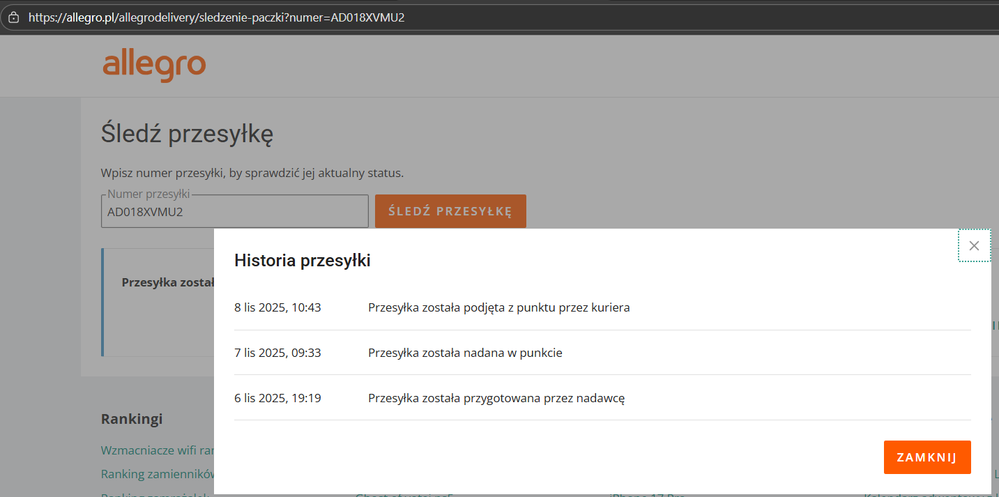Click the 'Przesyłka została' status text behind dialog

167,282
